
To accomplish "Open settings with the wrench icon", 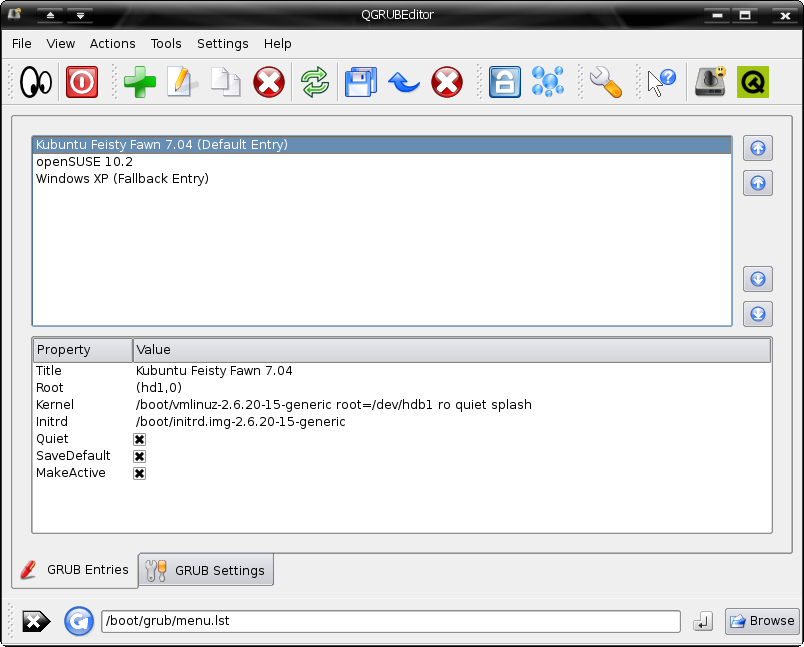I will pyautogui.click(x=605, y=82).
